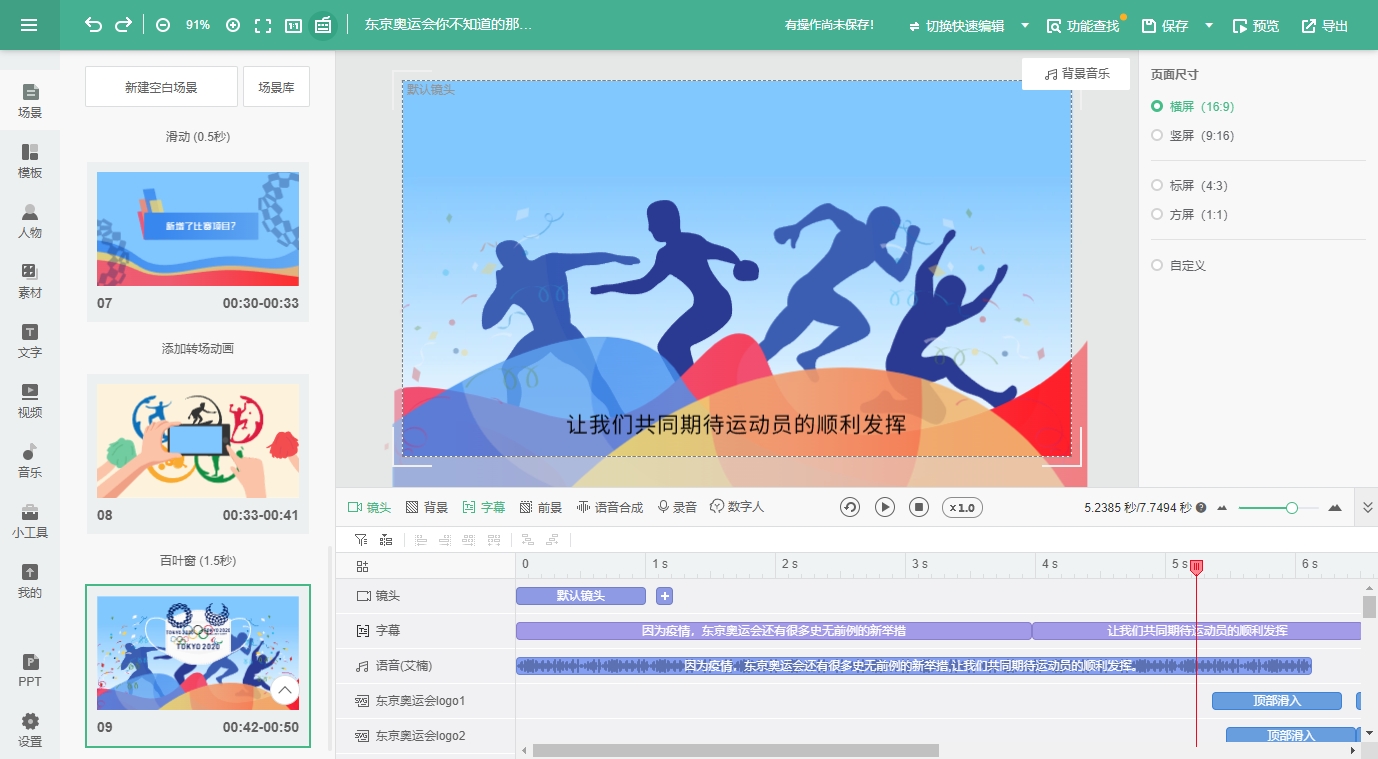The width and height of the screenshot is (1378, 759).
Task: Toggle the keyboard shortcuts panel icon
Action: coord(322,25)
